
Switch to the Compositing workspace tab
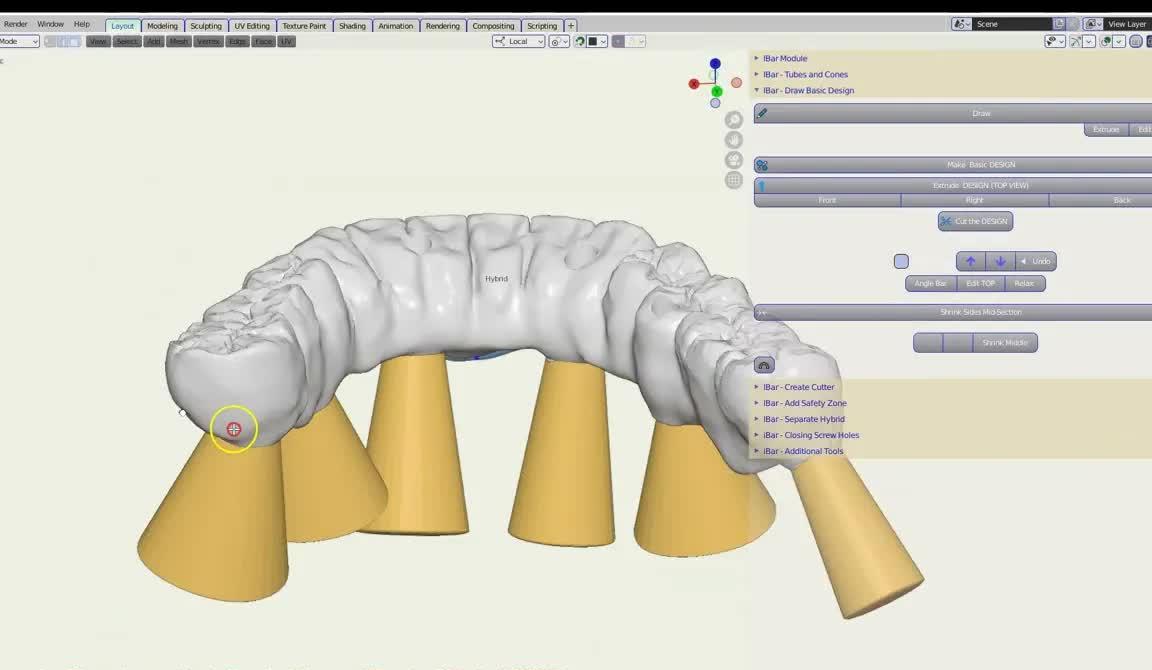point(493,26)
